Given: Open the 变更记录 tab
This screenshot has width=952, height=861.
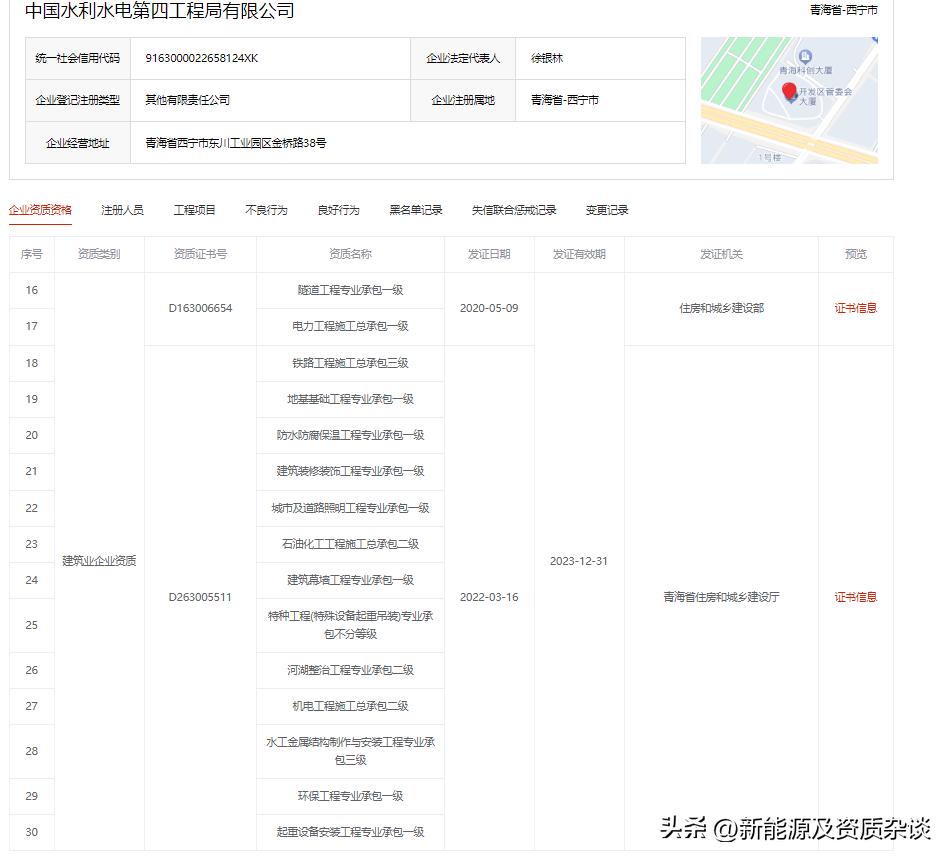Looking at the screenshot, I should (x=606, y=210).
